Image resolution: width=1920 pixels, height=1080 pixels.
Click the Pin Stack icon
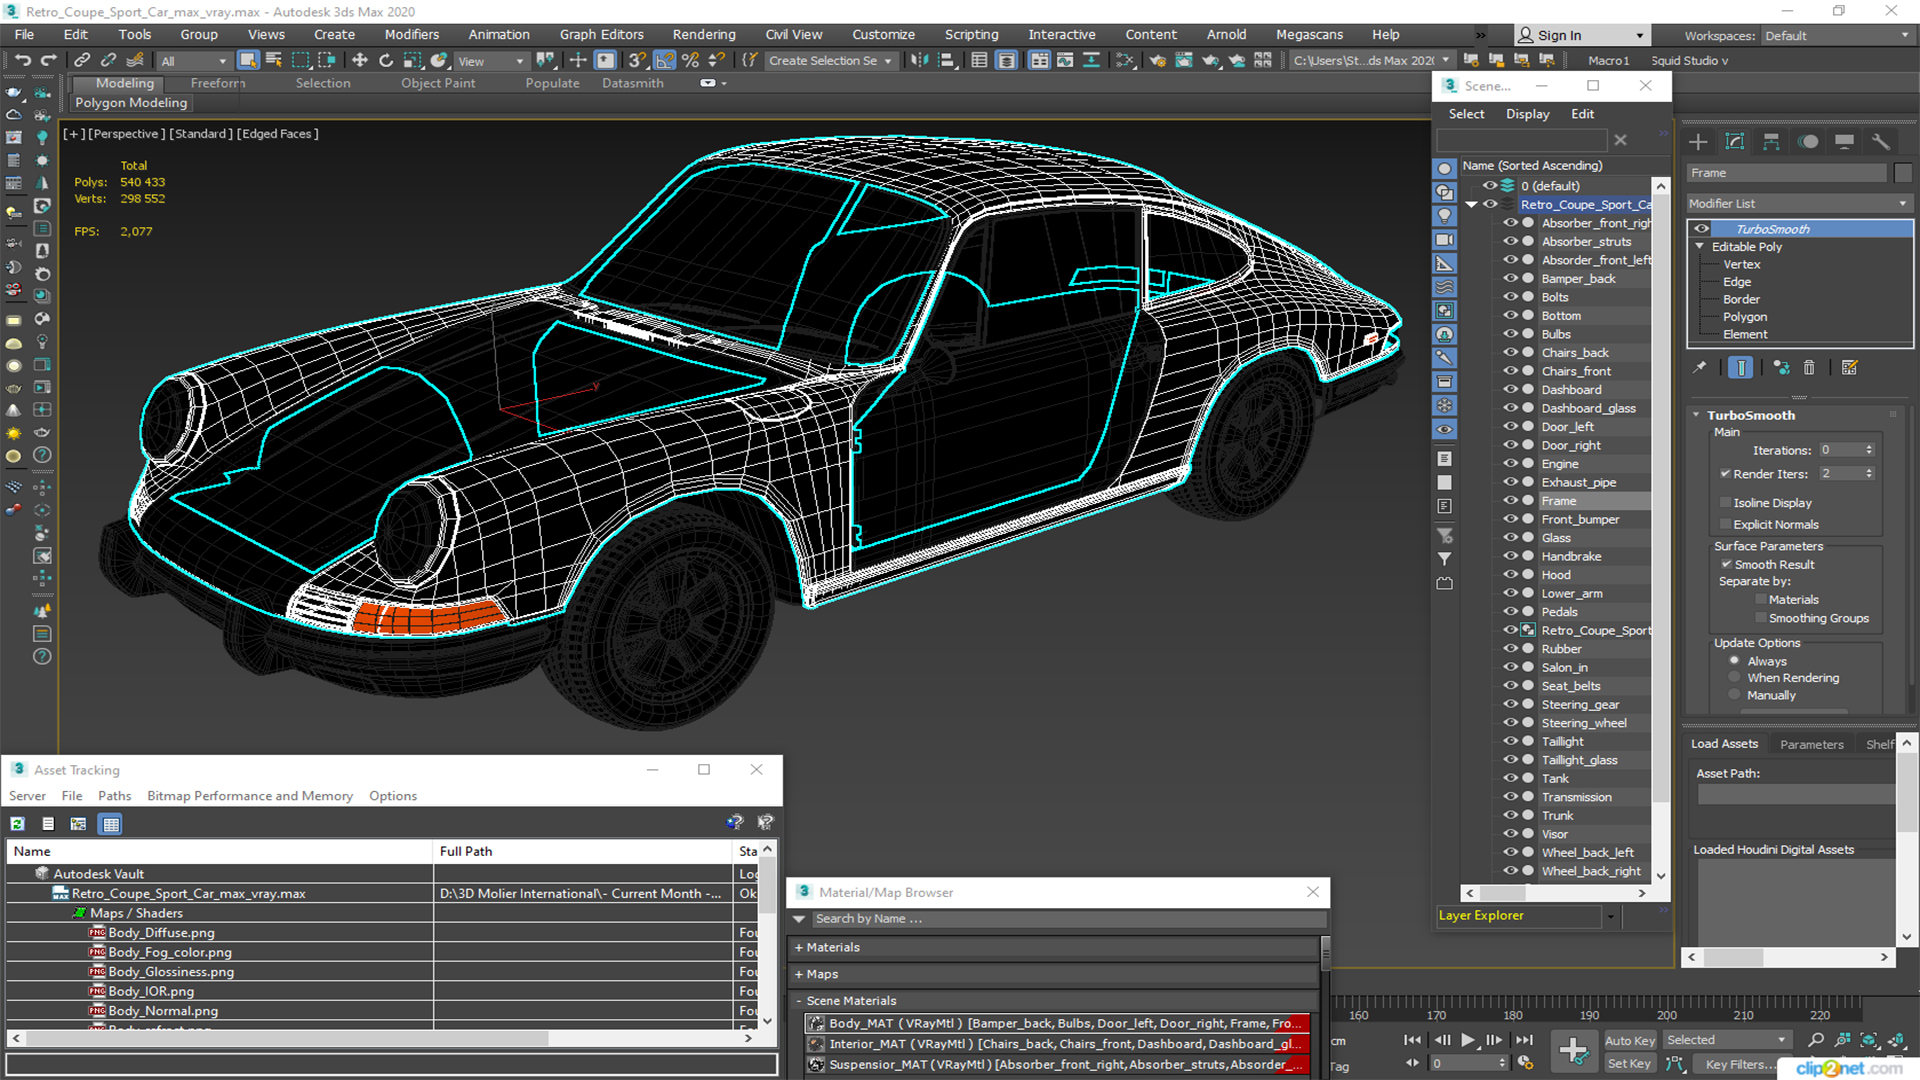pos(1700,368)
